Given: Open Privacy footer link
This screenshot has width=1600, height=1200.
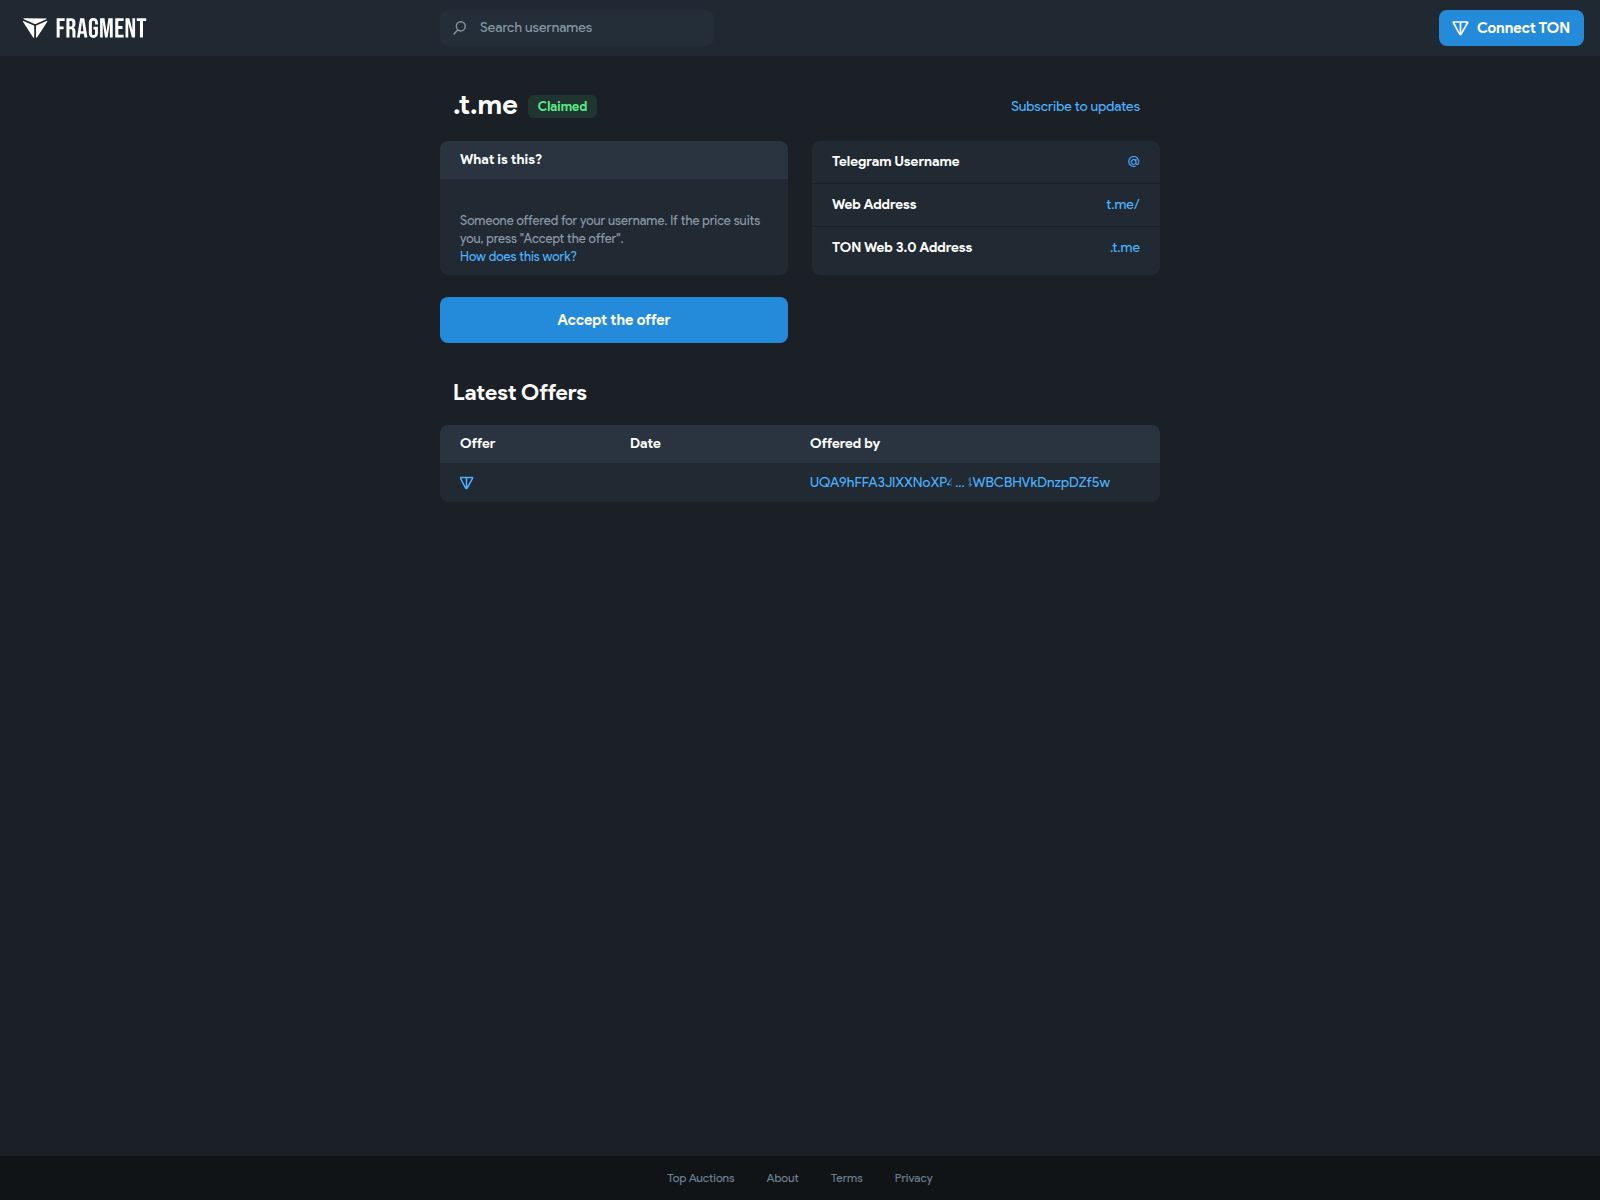Looking at the screenshot, I should tap(913, 1178).
